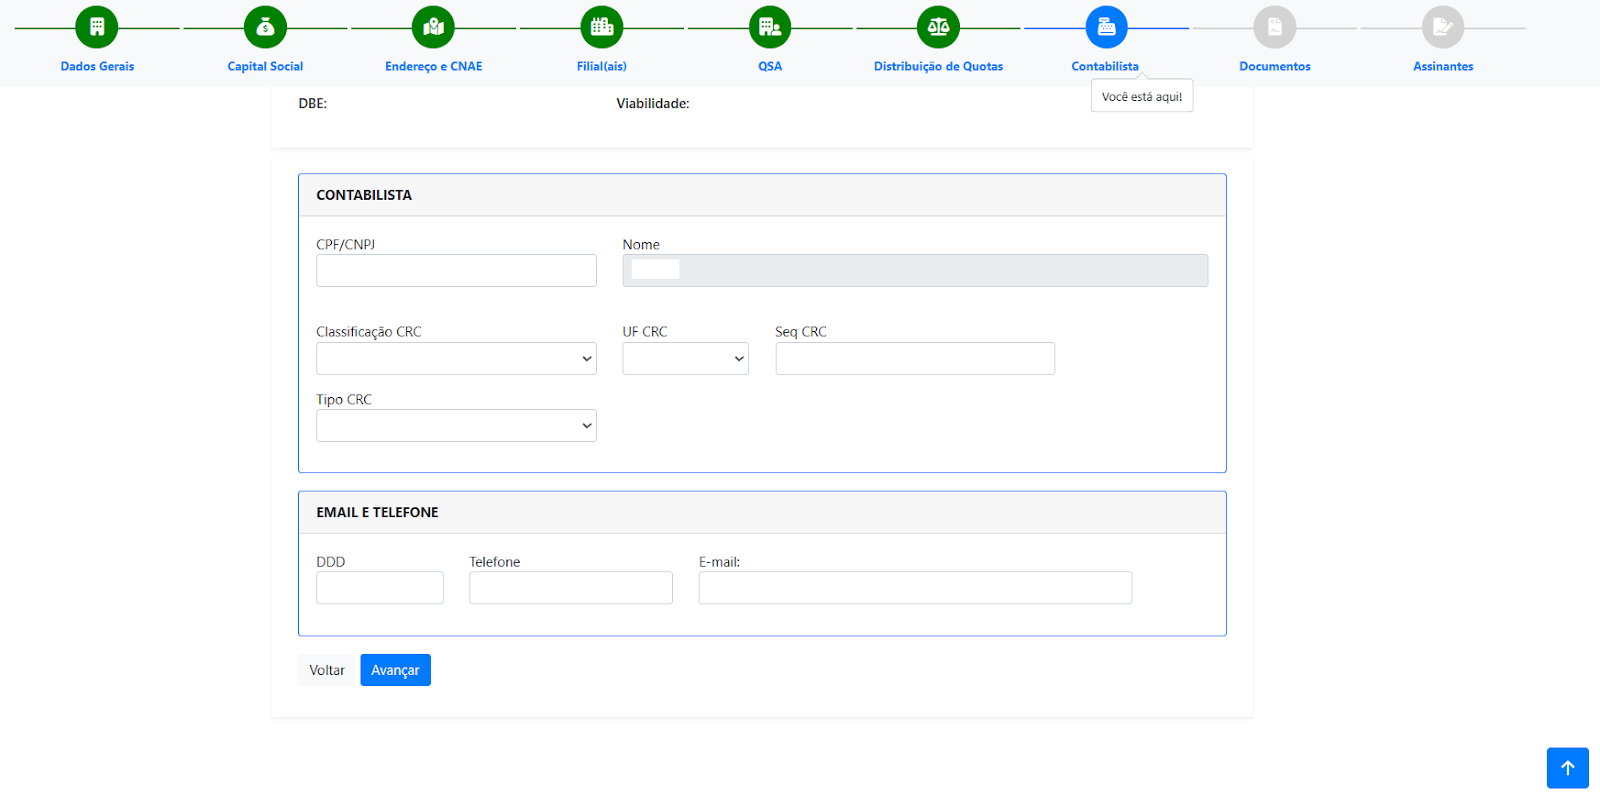
Task: Click the gray Documentos step icon
Action: pos(1275,27)
